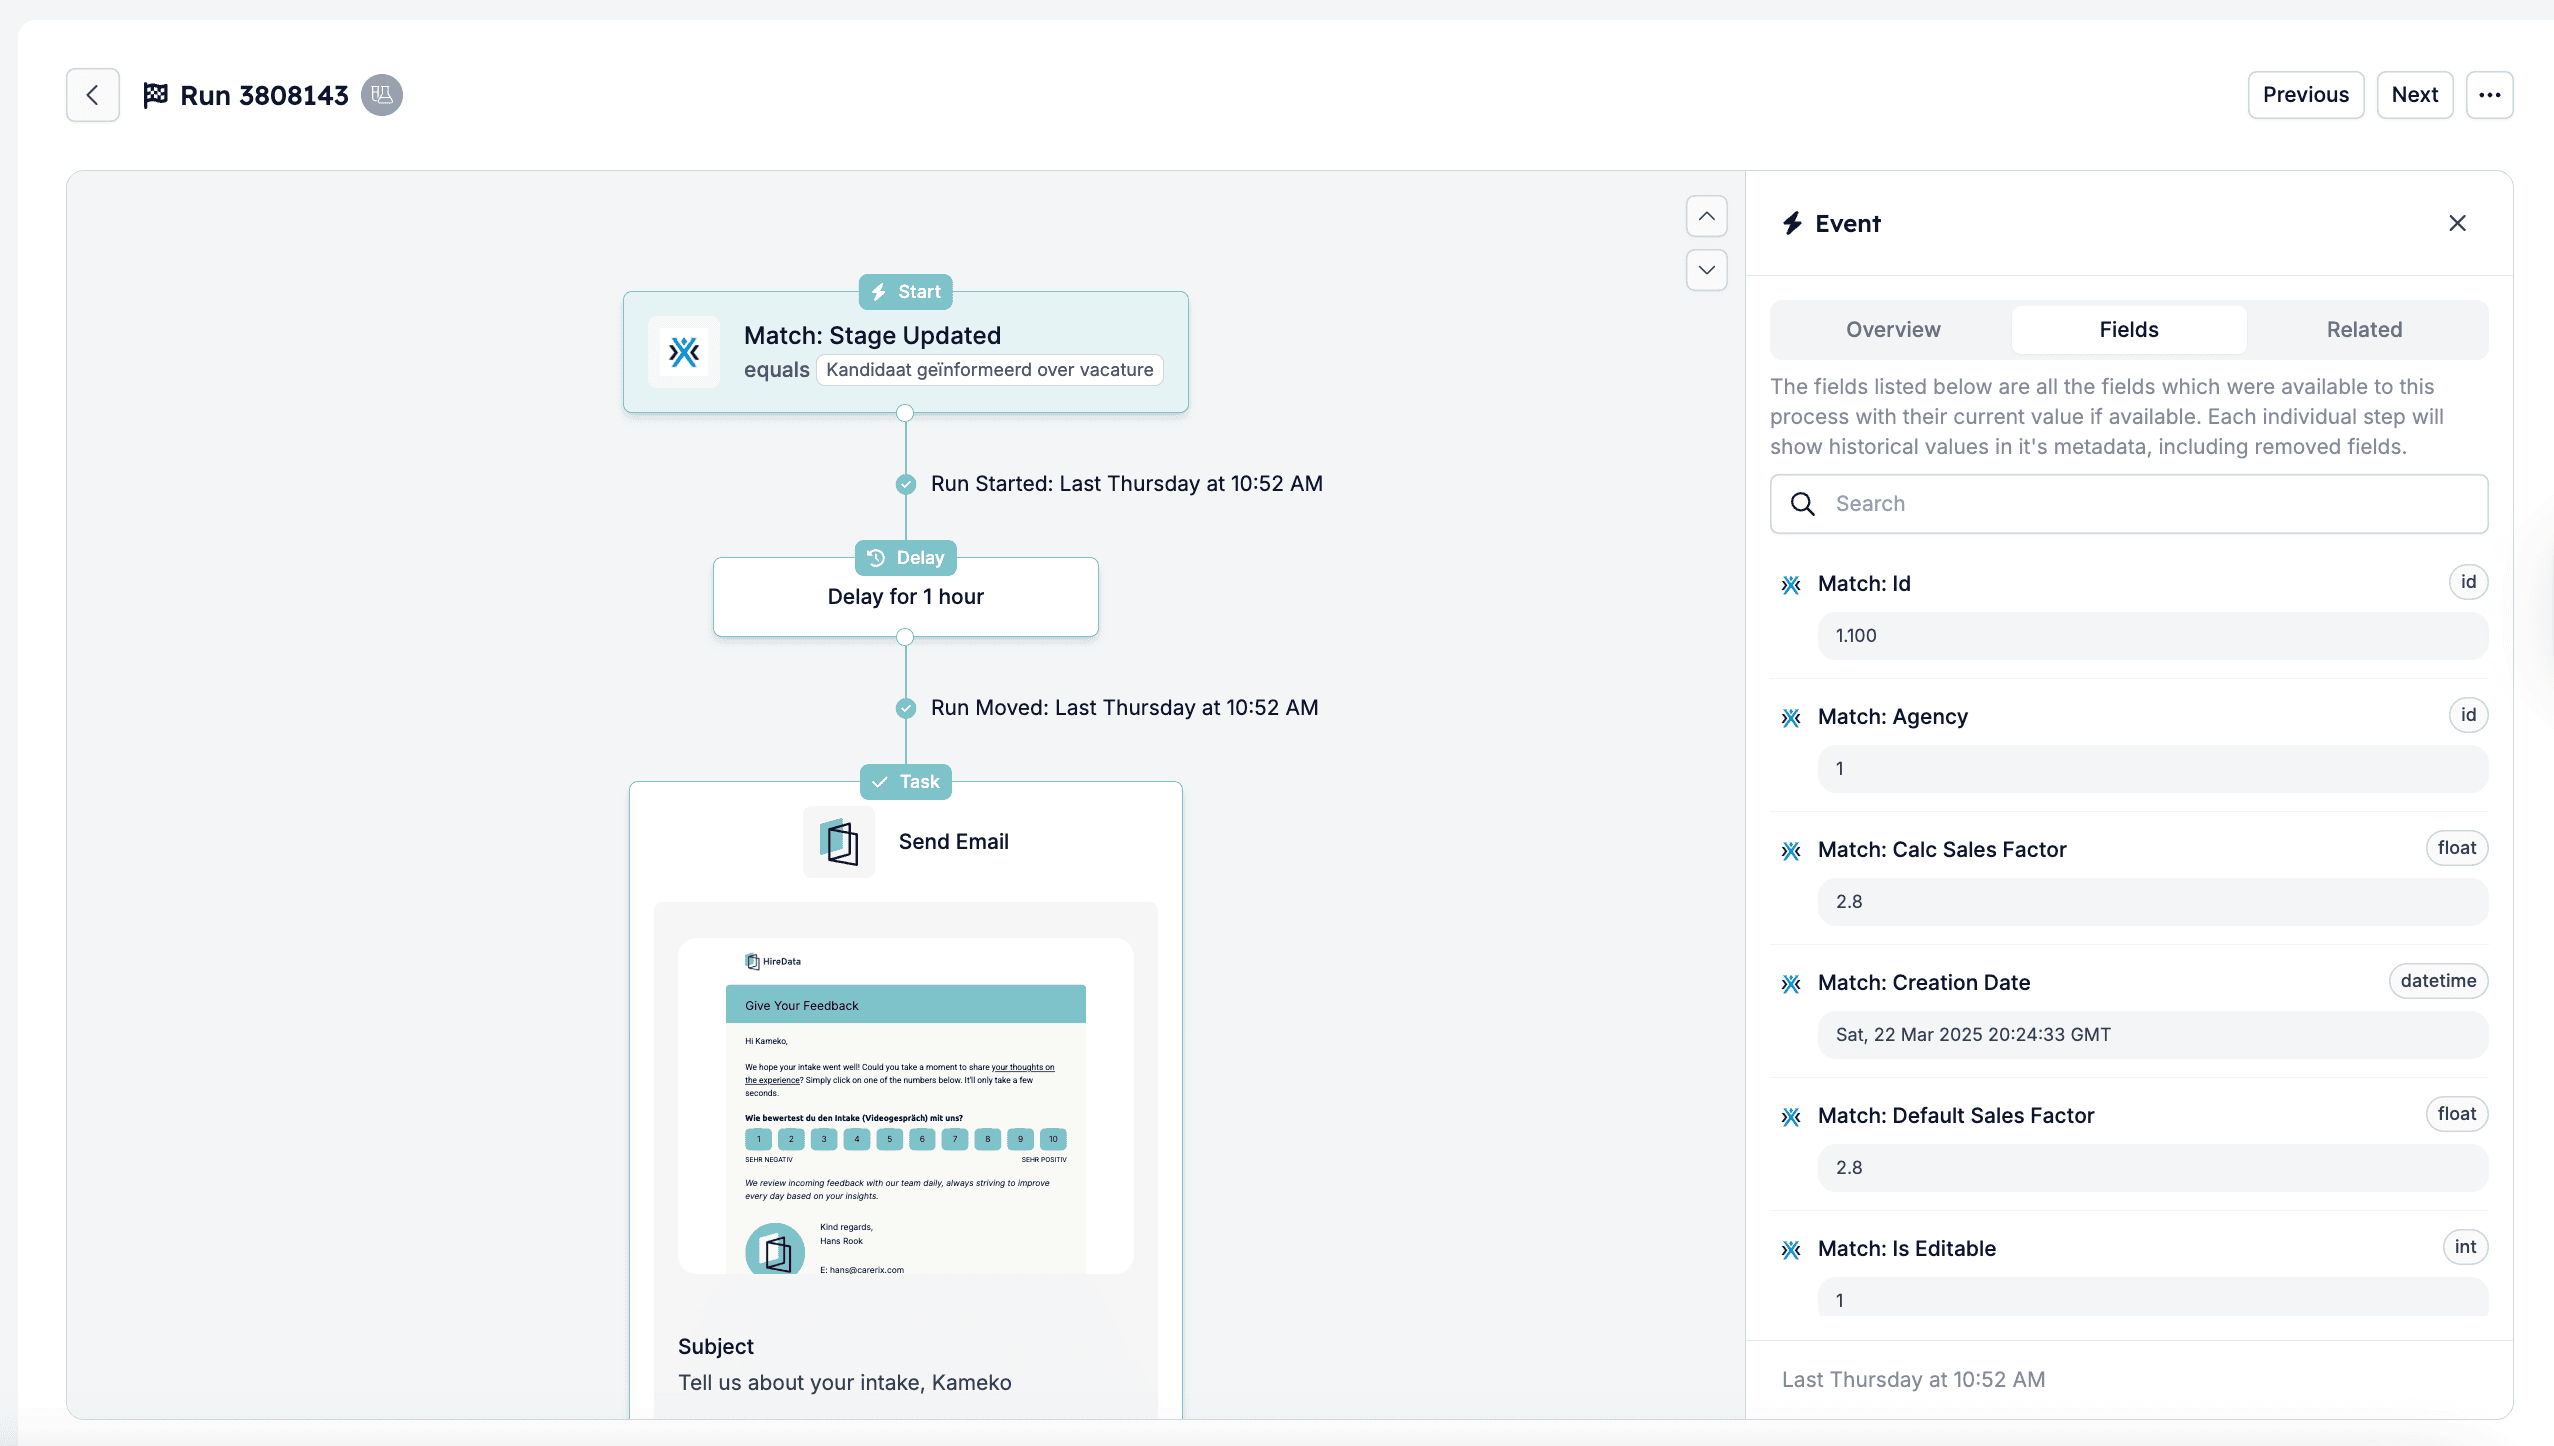Open the Related tab

pyautogui.click(x=2364, y=330)
